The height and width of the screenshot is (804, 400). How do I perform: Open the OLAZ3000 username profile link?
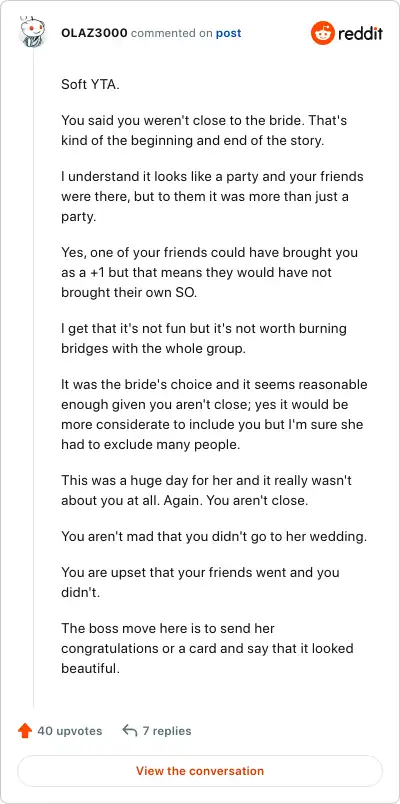94,33
